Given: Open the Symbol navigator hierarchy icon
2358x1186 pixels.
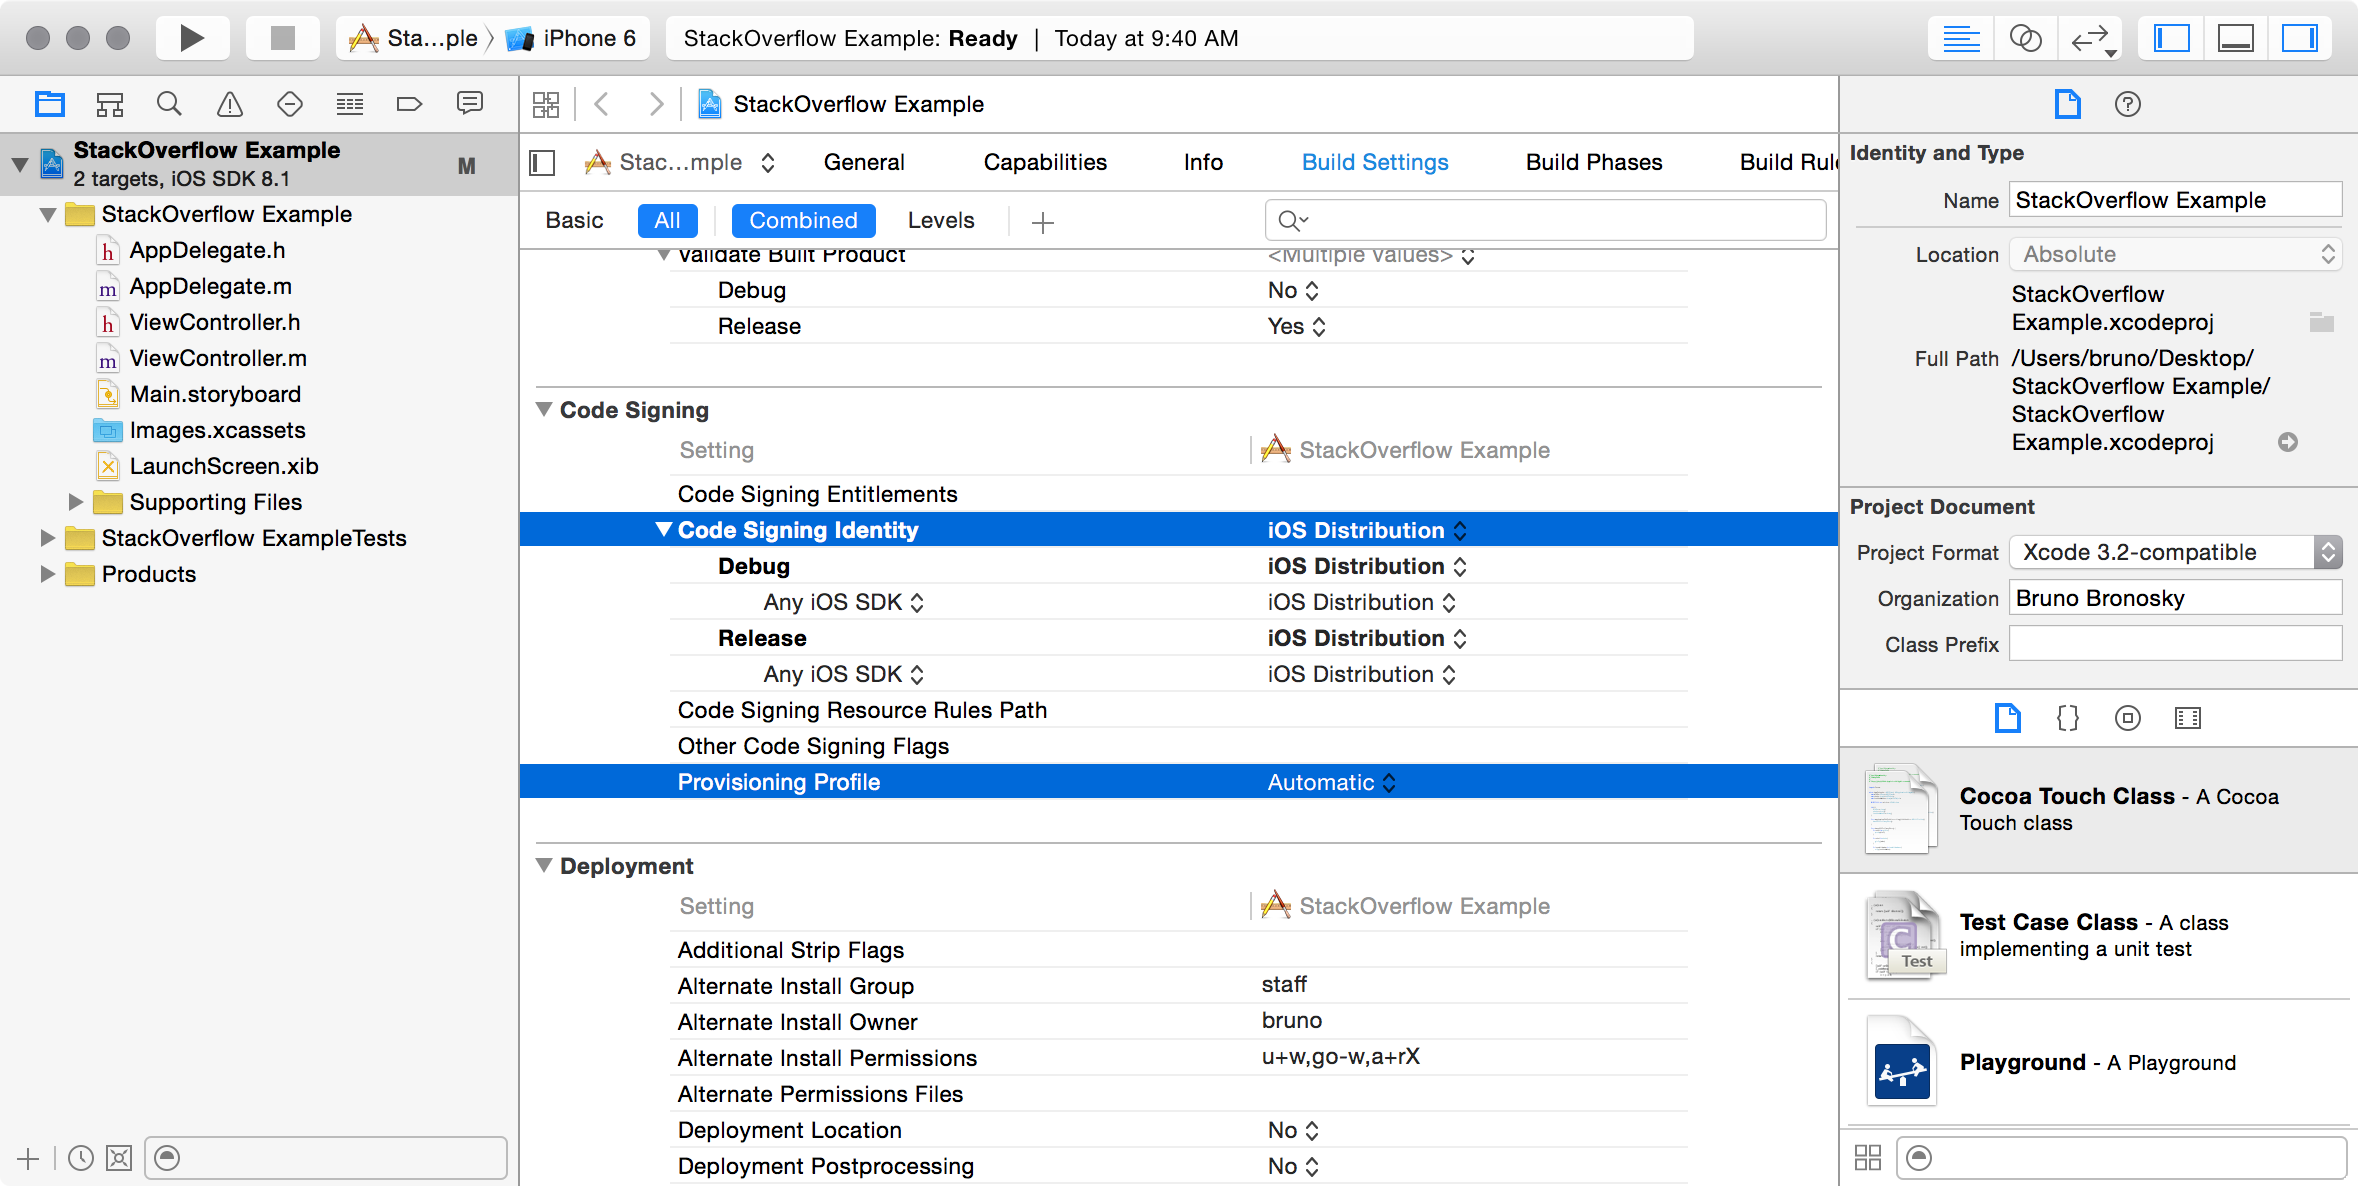Looking at the screenshot, I should [109, 104].
